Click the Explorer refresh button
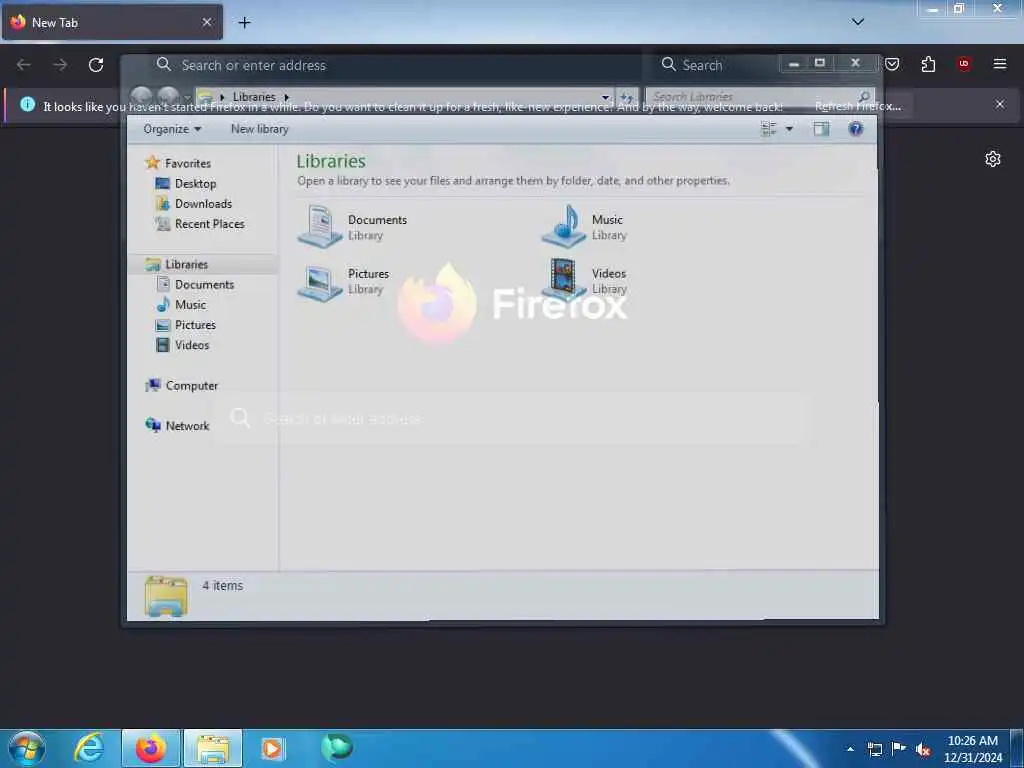Screen dimensions: 1024x768 626,97
